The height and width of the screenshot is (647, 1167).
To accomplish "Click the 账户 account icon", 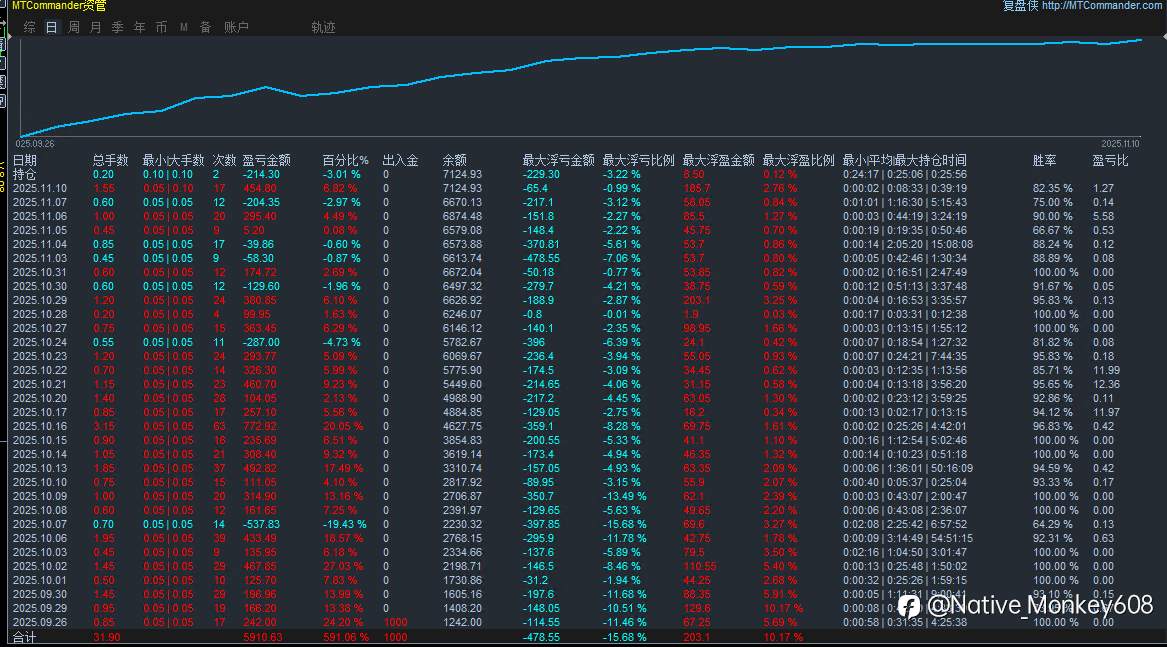I will click(237, 27).
